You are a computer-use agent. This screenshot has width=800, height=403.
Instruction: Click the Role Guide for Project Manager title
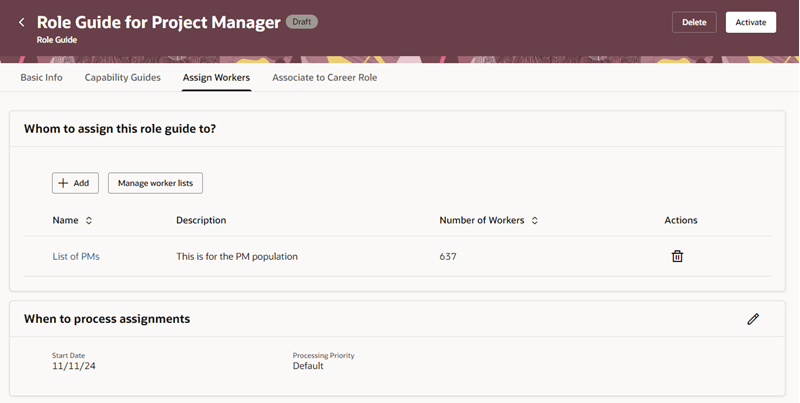pyautogui.click(x=158, y=22)
